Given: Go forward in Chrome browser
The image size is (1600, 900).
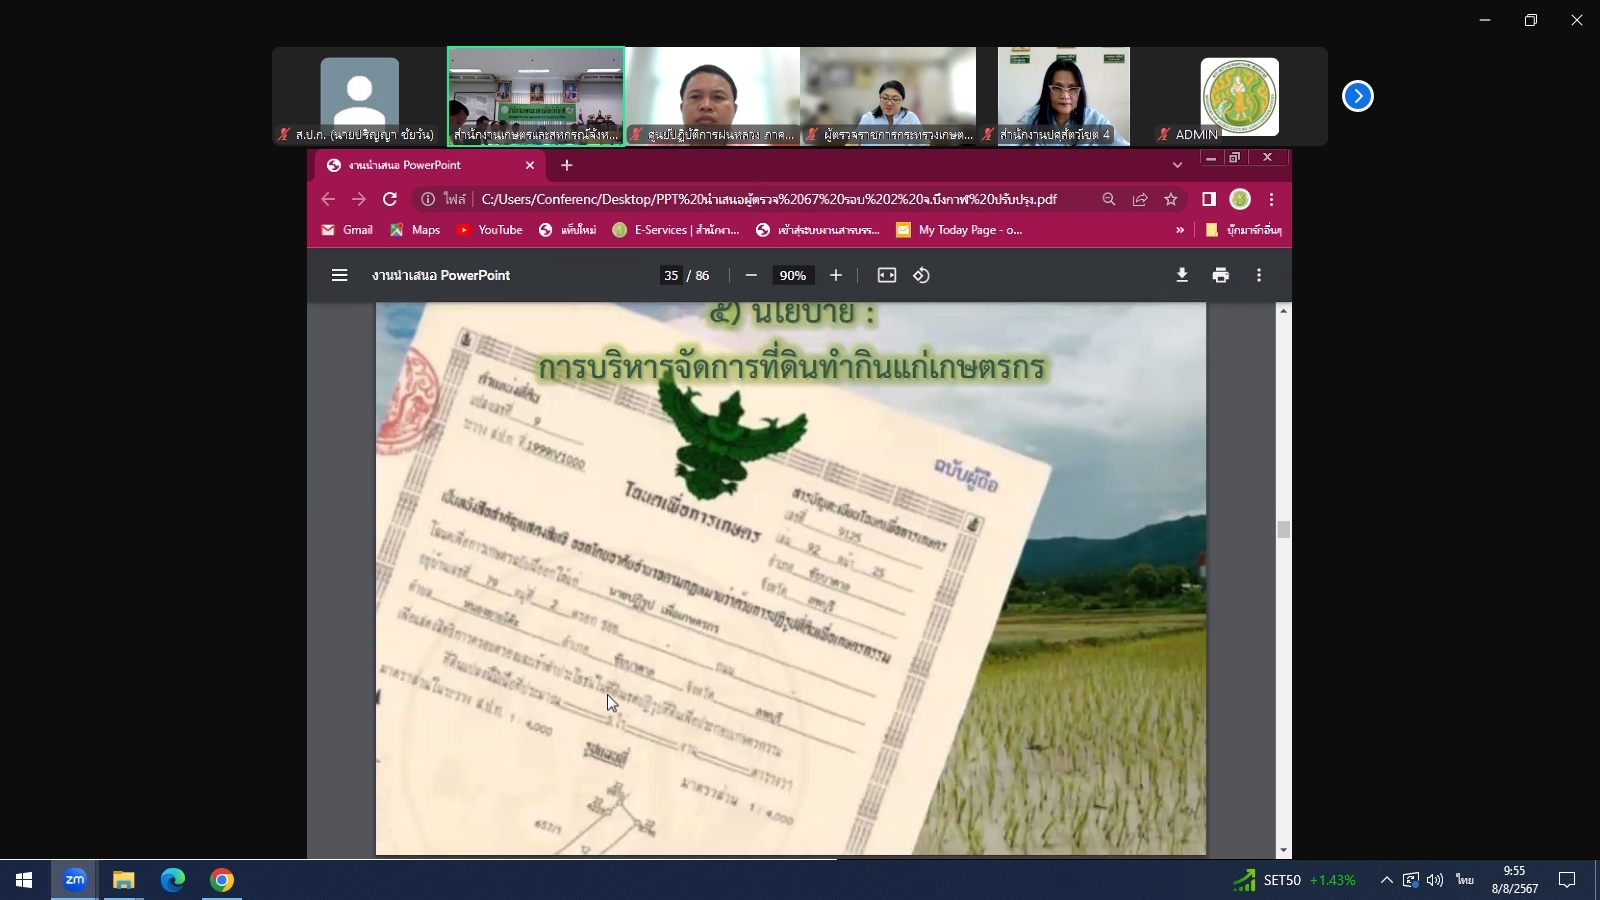Looking at the screenshot, I should (x=359, y=199).
